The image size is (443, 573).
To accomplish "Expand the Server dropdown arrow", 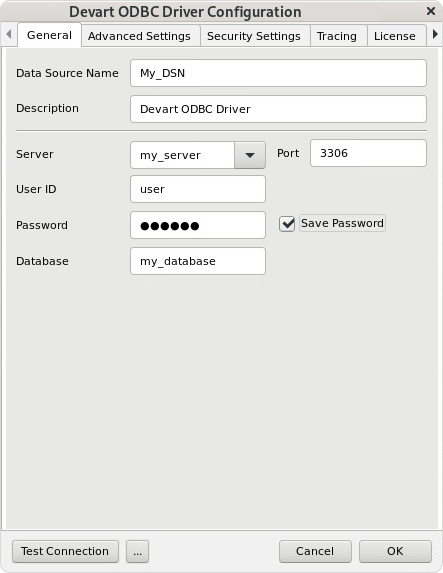I will (250, 155).
